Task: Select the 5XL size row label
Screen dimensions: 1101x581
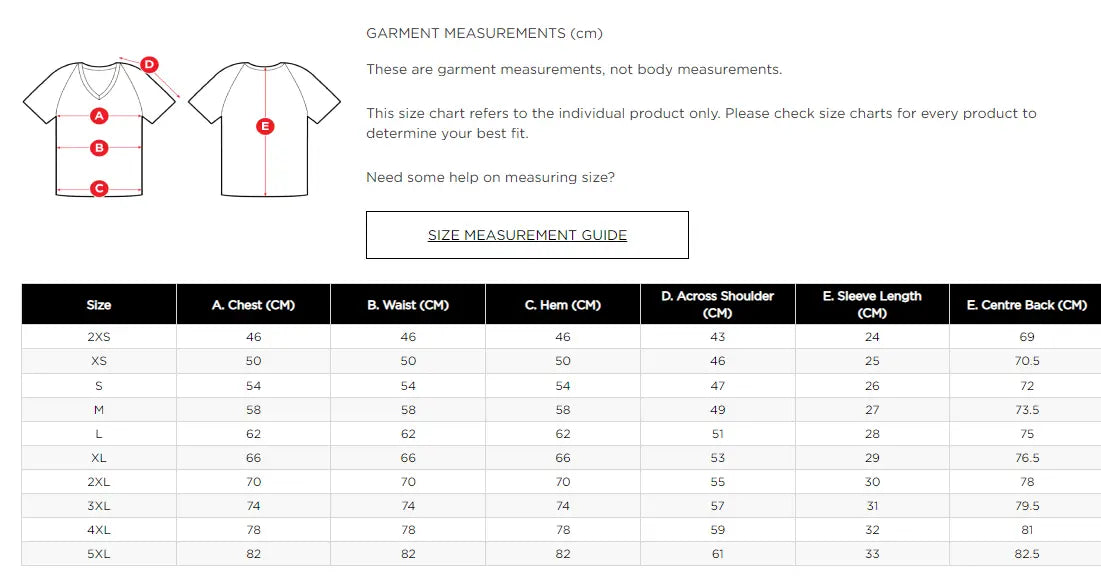Action: pyautogui.click(x=99, y=554)
